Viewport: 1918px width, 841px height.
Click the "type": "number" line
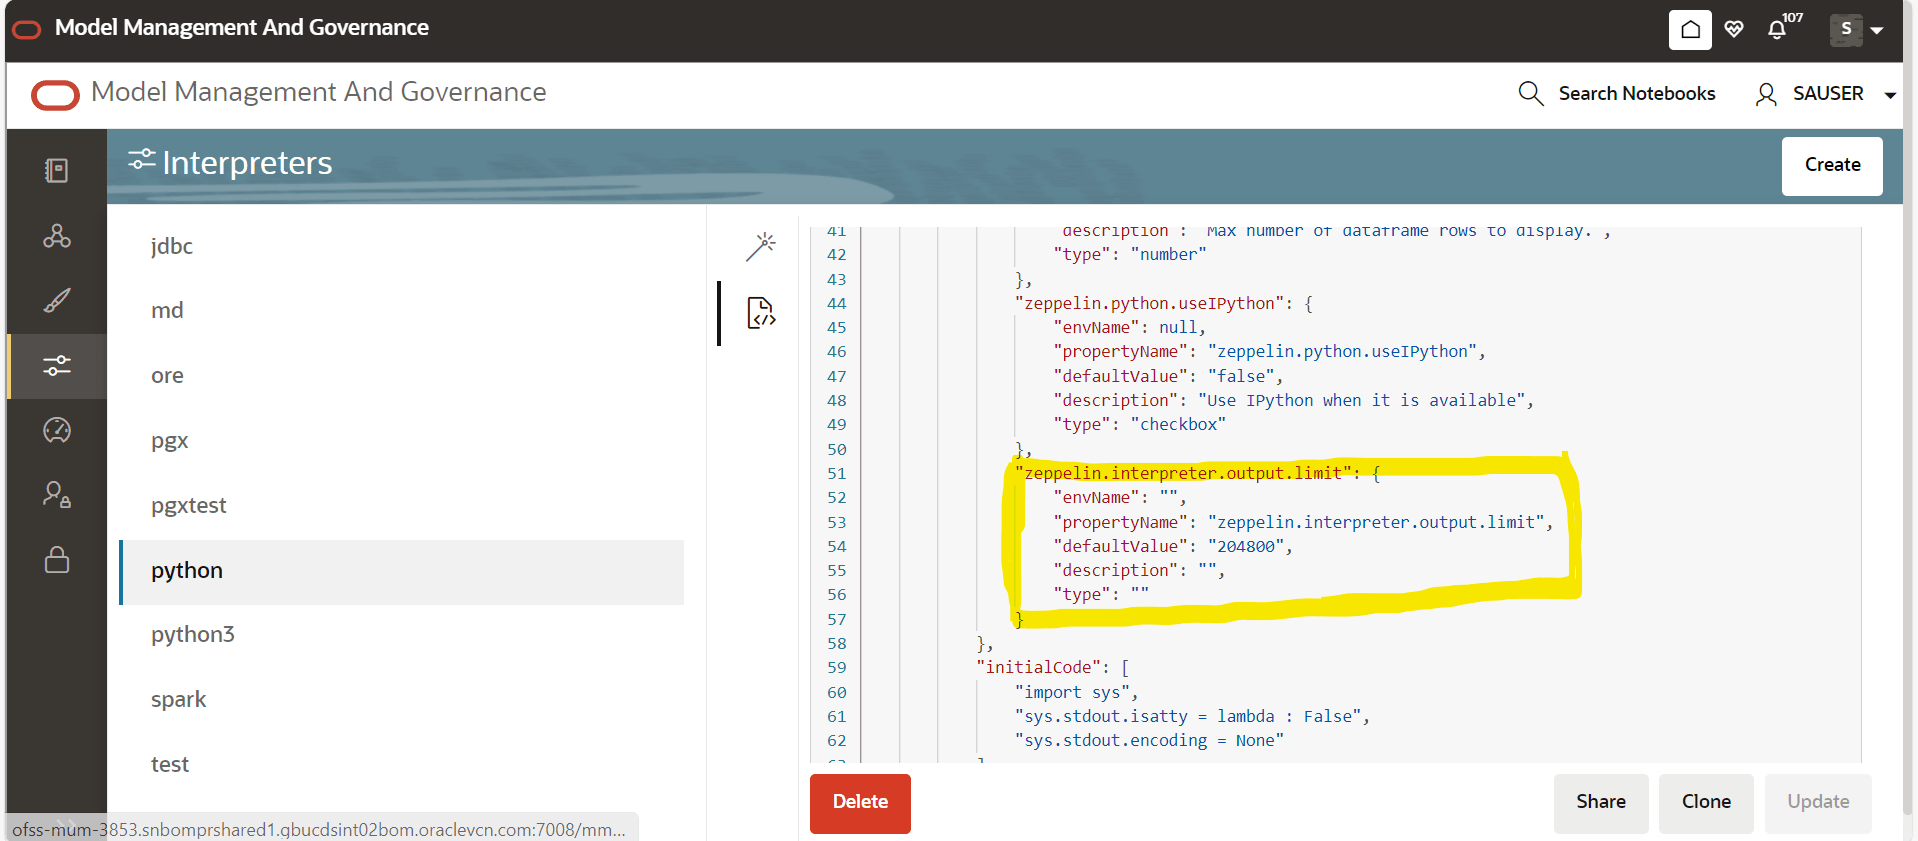[x=1130, y=254]
